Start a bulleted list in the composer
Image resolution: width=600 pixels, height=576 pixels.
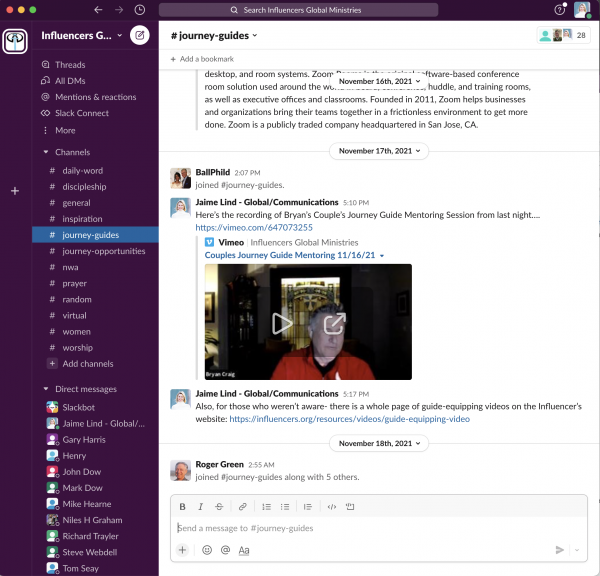(x=285, y=507)
